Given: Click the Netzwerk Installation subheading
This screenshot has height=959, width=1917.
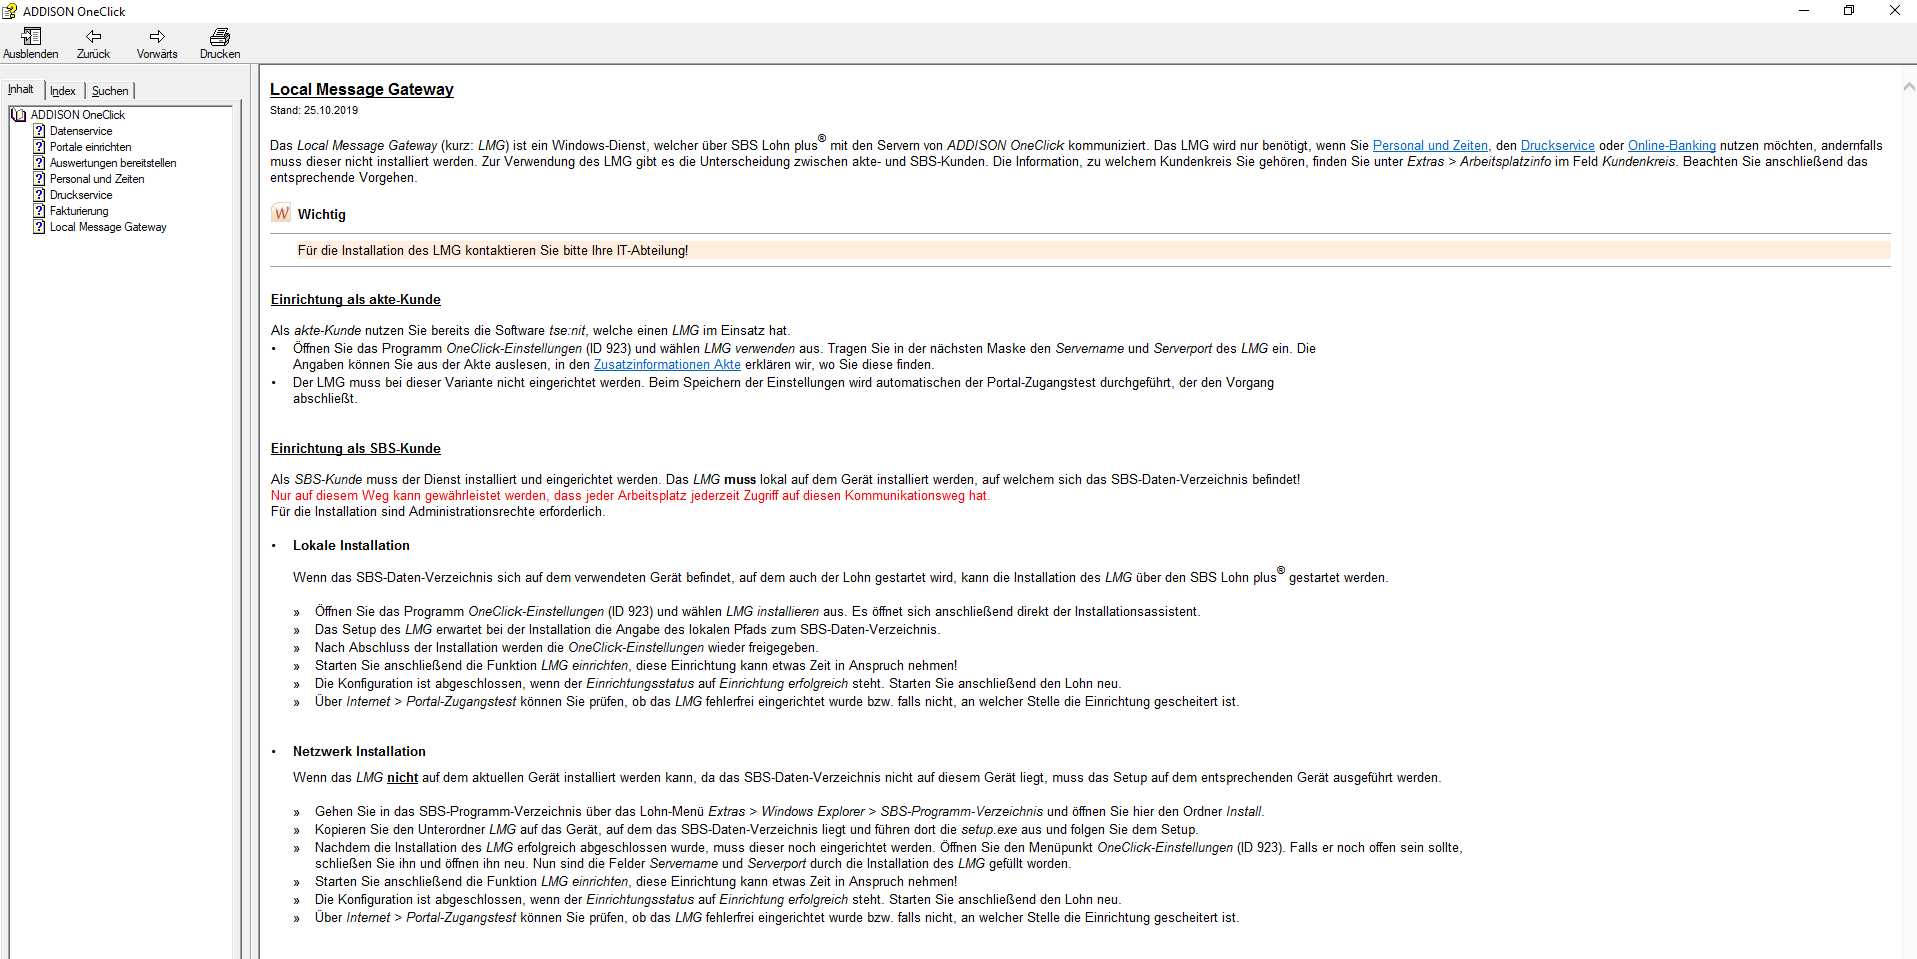Looking at the screenshot, I should pyautogui.click(x=359, y=752).
